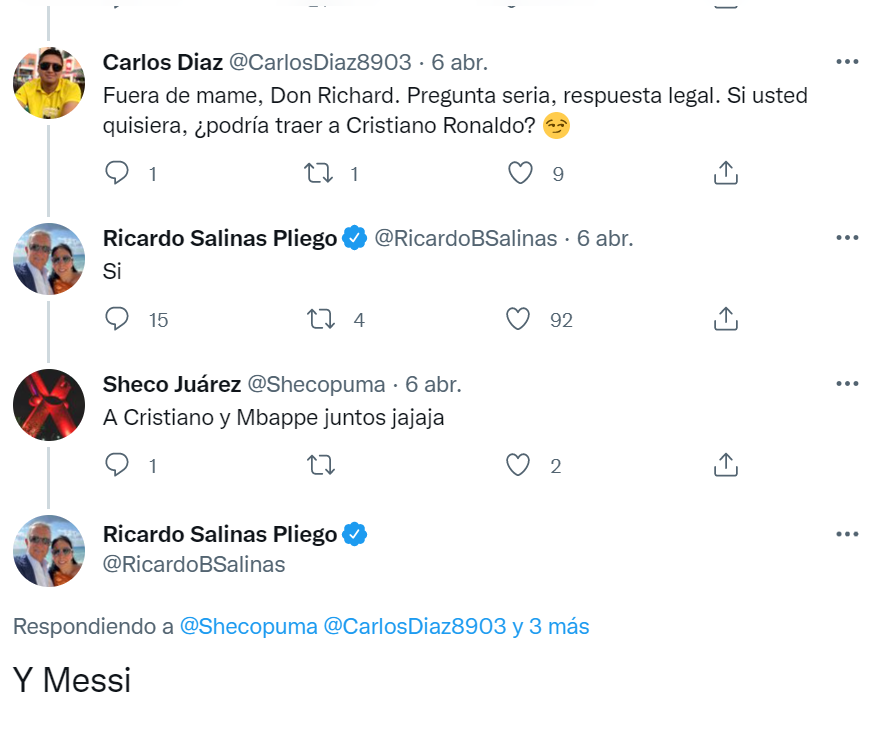Open more options on Carlos Diaz's tweet
This screenshot has width=886, height=731.
pyautogui.click(x=847, y=62)
